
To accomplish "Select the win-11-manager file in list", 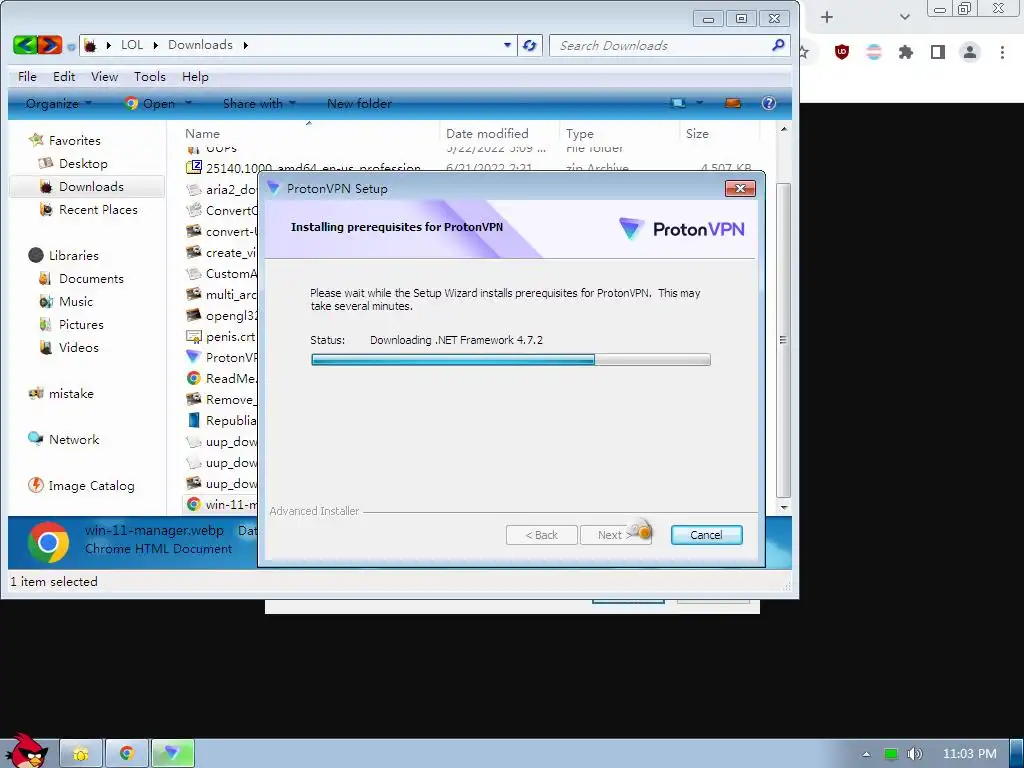I will coord(222,504).
